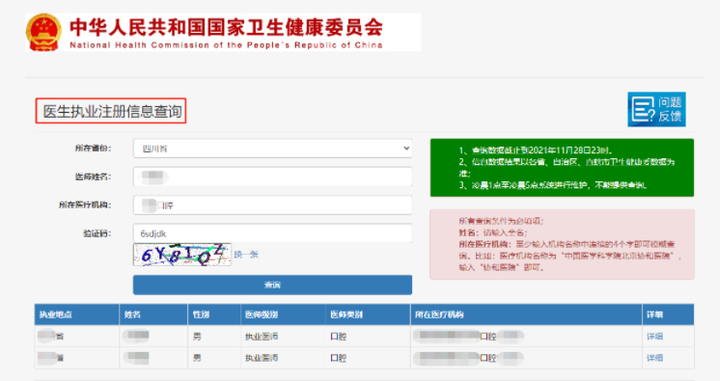This screenshot has height=381, width=720.
Task: Click the 验证码 captcha text field
Action: 272,234
